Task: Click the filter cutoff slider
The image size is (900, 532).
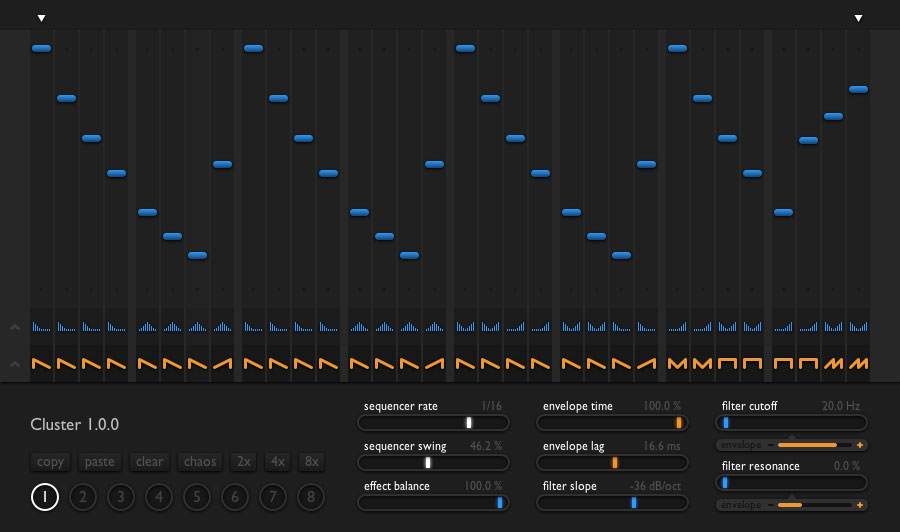Action: point(791,423)
